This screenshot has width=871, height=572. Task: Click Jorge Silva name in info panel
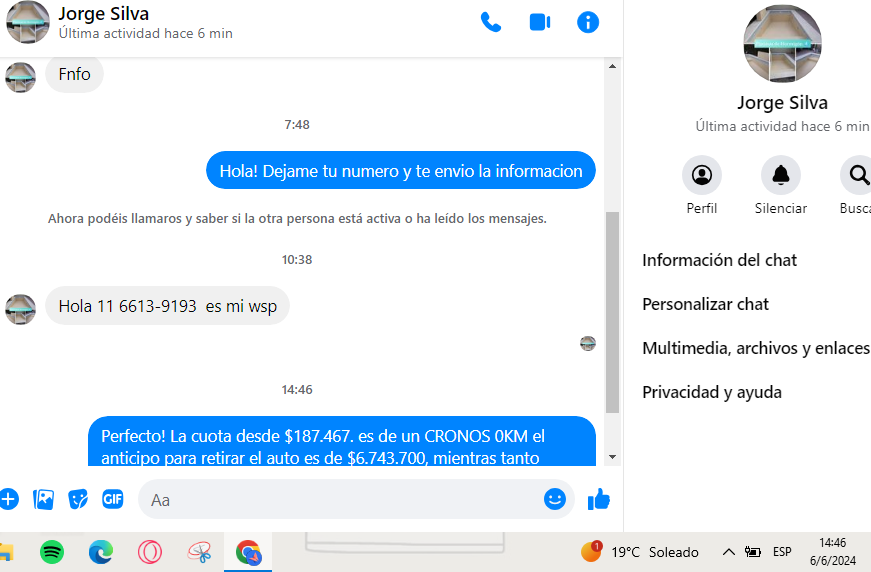(x=782, y=103)
